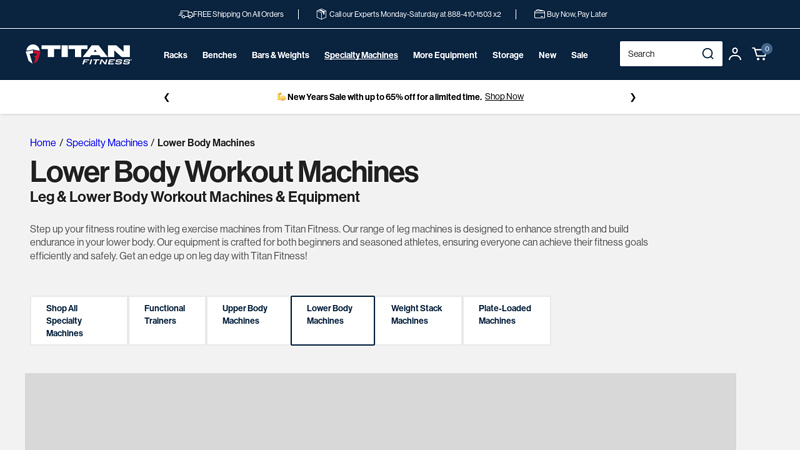
Task: Open Specialty Machines breadcrumb link
Action: pyautogui.click(x=107, y=143)
